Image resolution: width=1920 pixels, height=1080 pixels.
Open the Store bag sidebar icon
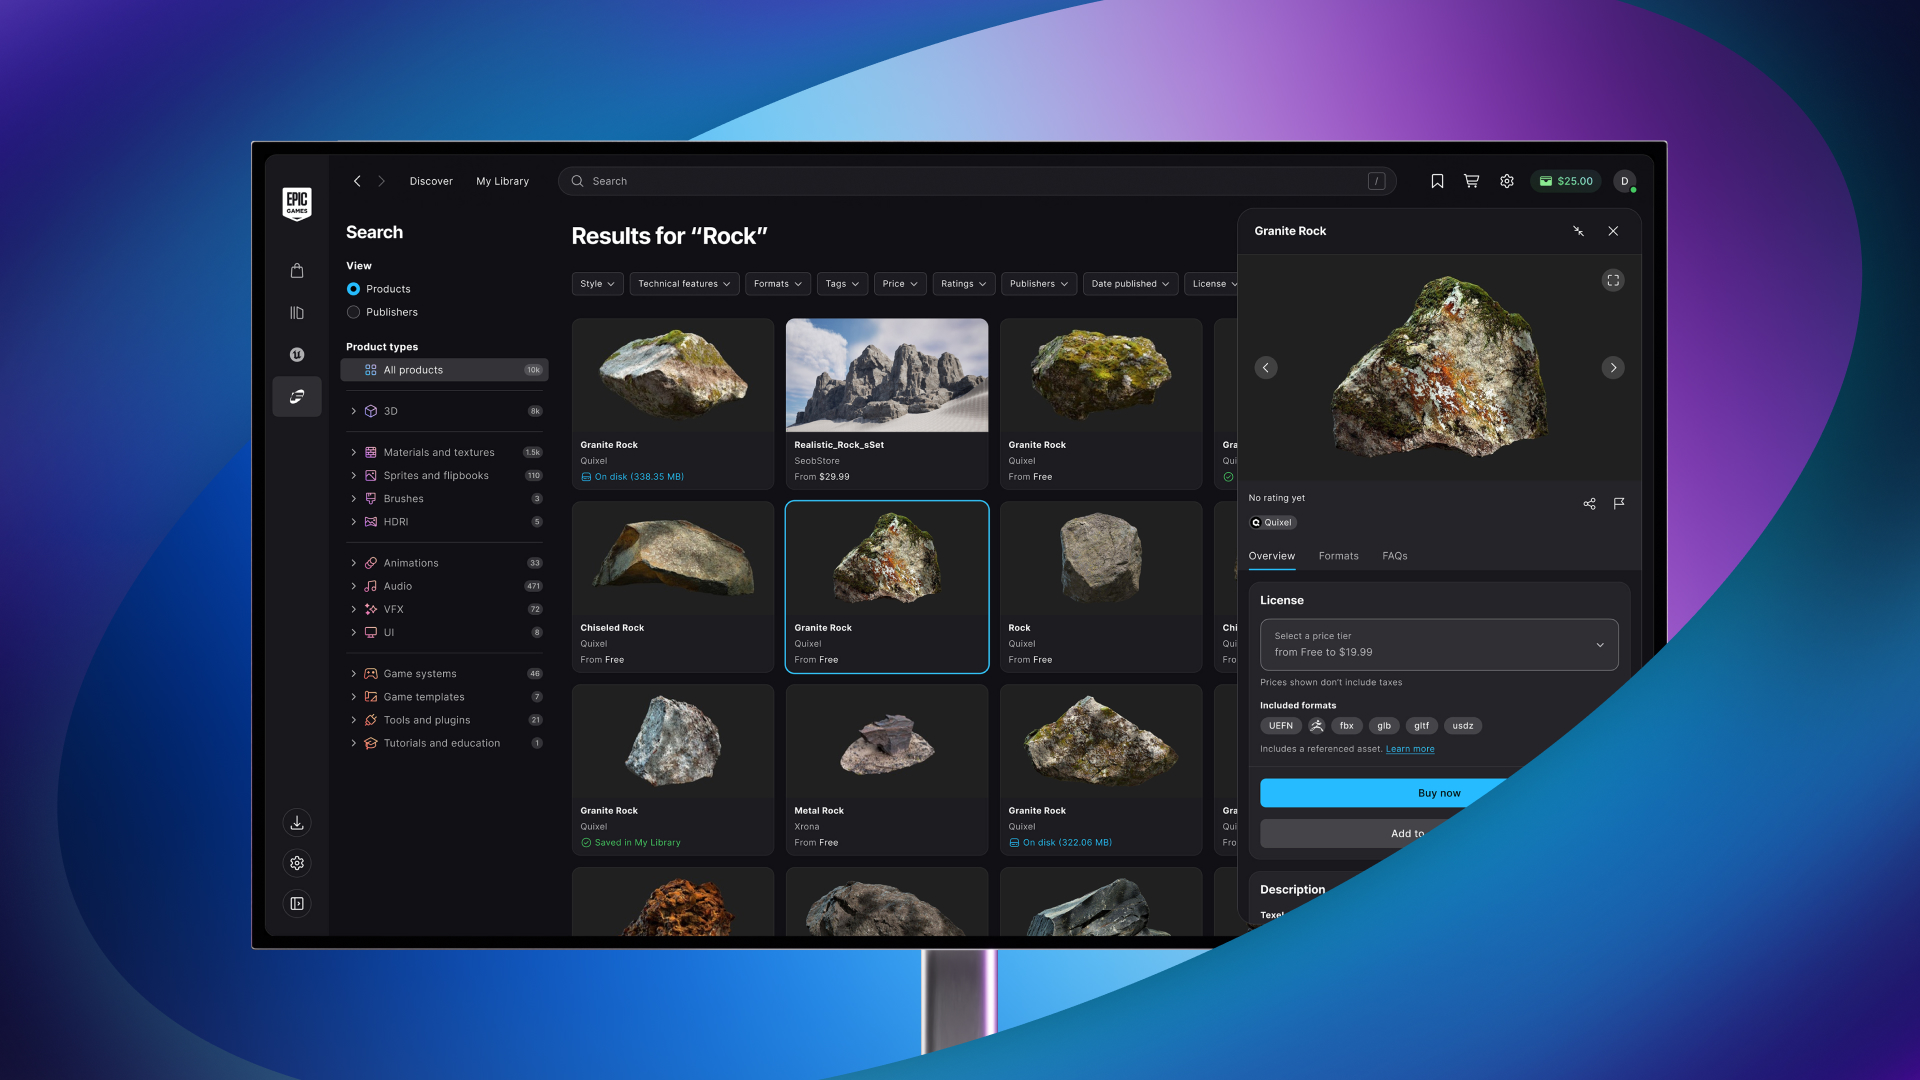click(297, 271)
